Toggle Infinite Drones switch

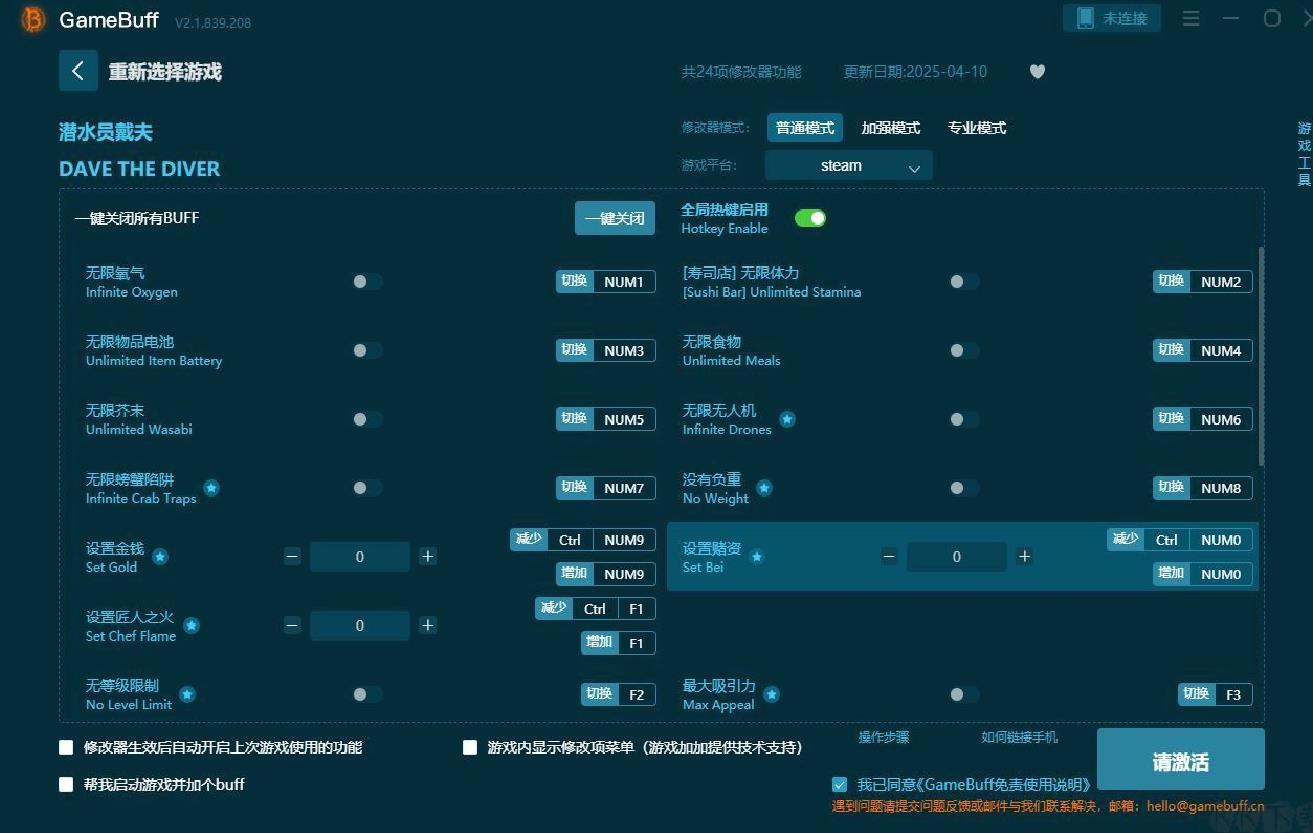[x=964, y=419]
